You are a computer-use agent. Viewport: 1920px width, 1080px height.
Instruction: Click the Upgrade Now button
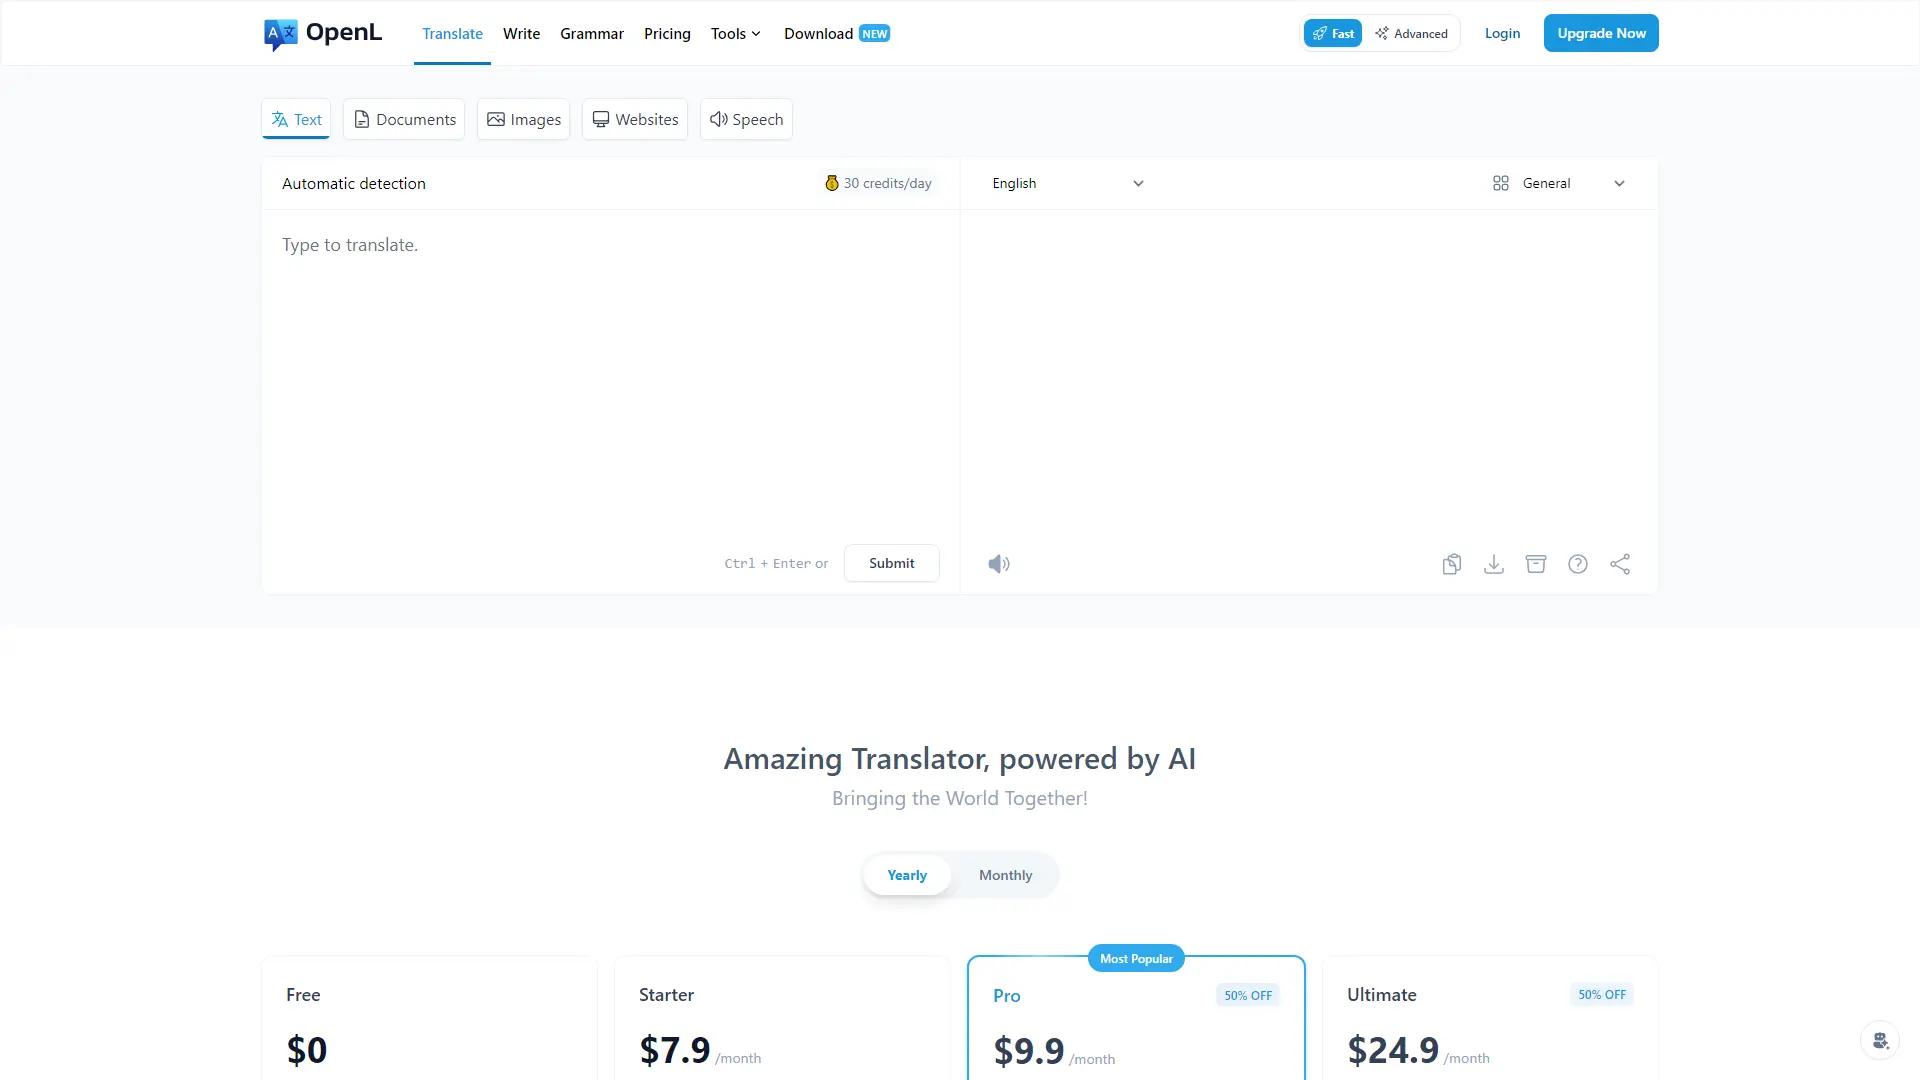(x=1601, y=33)
